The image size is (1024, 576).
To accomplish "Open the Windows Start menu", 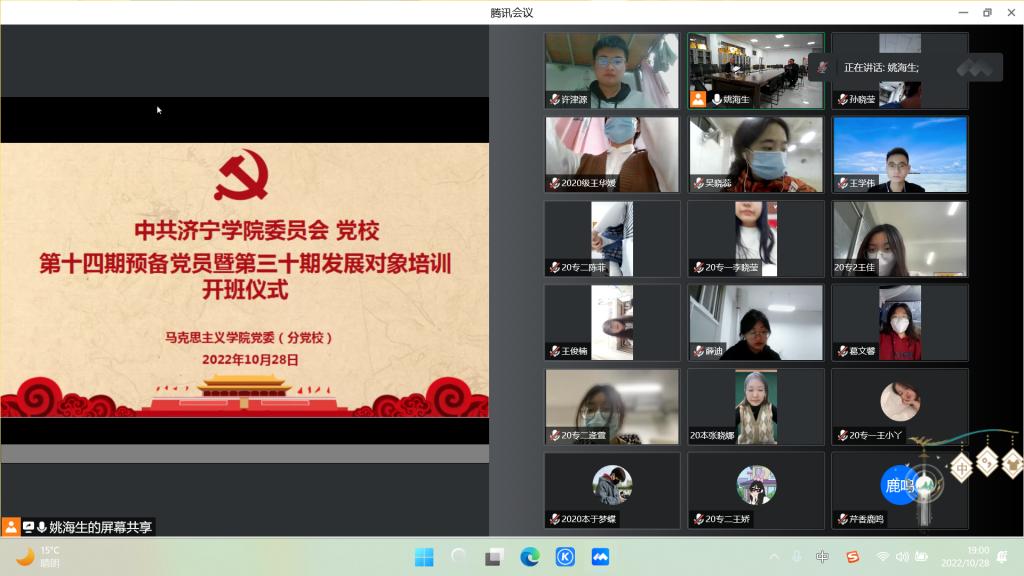I will [x=424, y=557].
